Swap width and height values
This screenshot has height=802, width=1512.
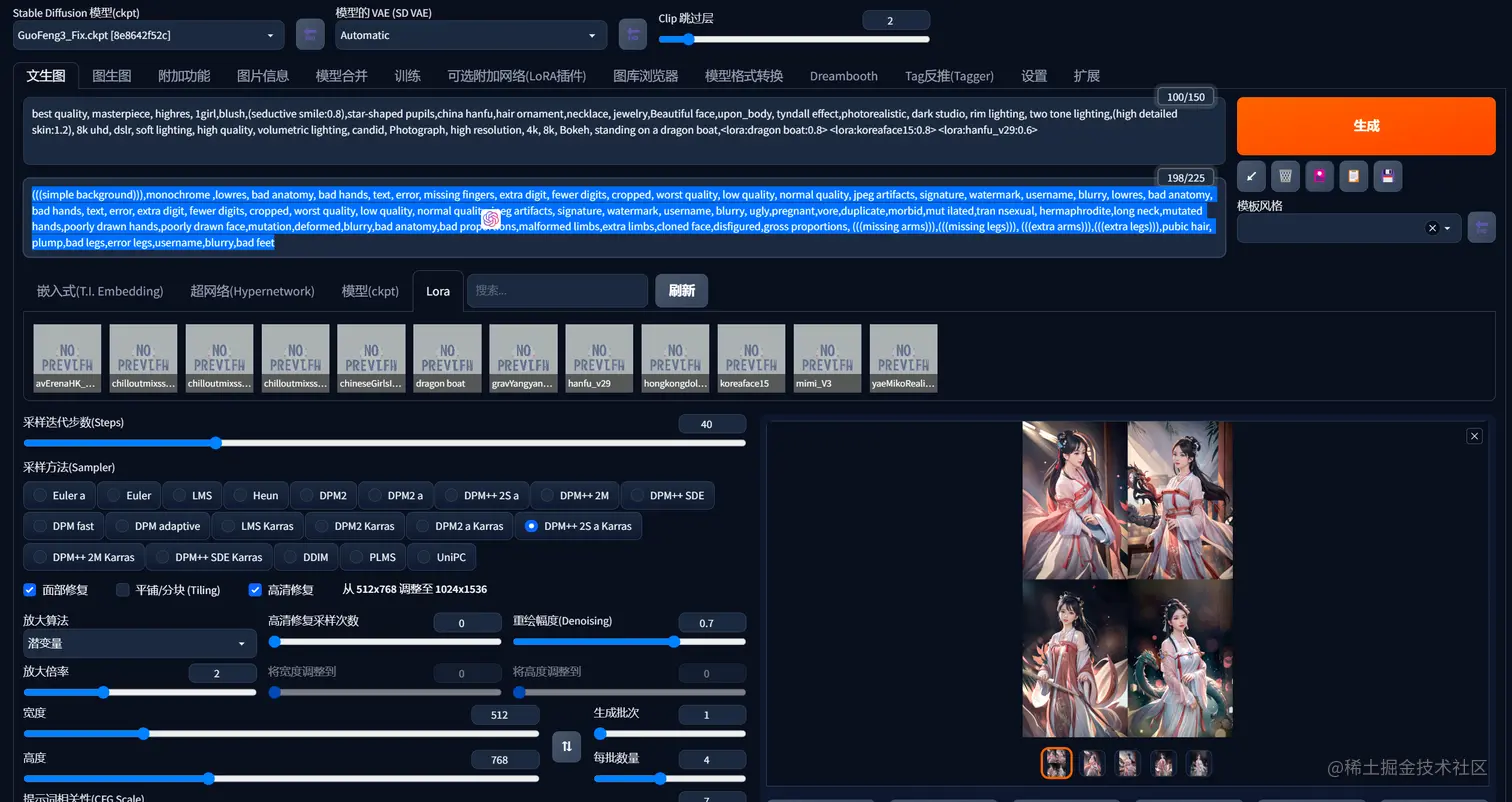coord(567,746)
